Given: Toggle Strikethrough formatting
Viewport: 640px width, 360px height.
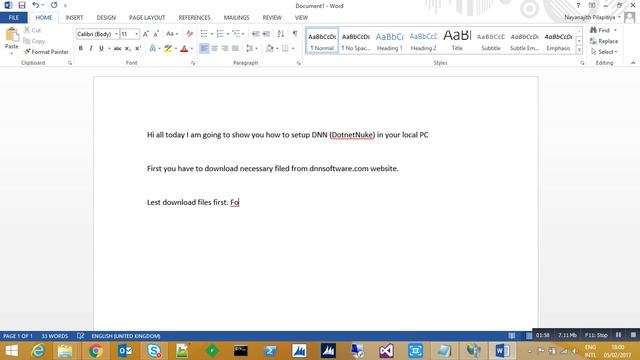Looking at the screenshot, I should 118,49.
